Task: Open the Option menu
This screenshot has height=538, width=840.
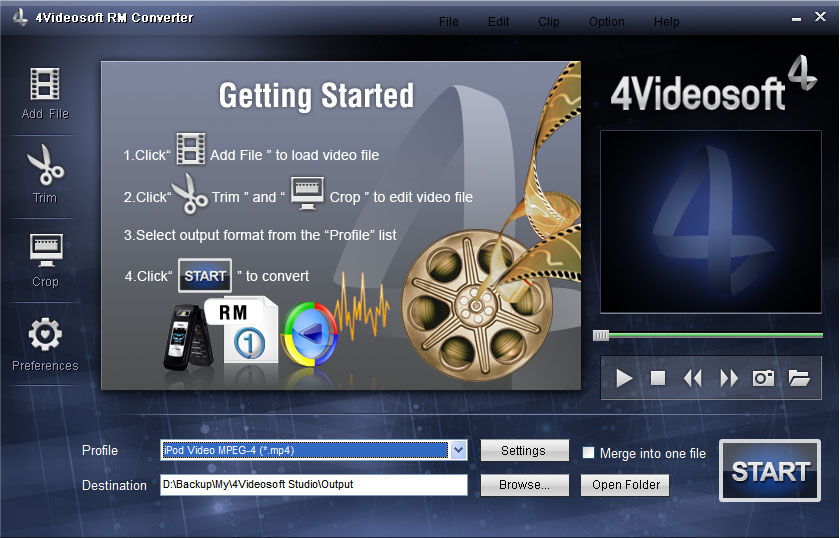Action: tap(606, 22)
